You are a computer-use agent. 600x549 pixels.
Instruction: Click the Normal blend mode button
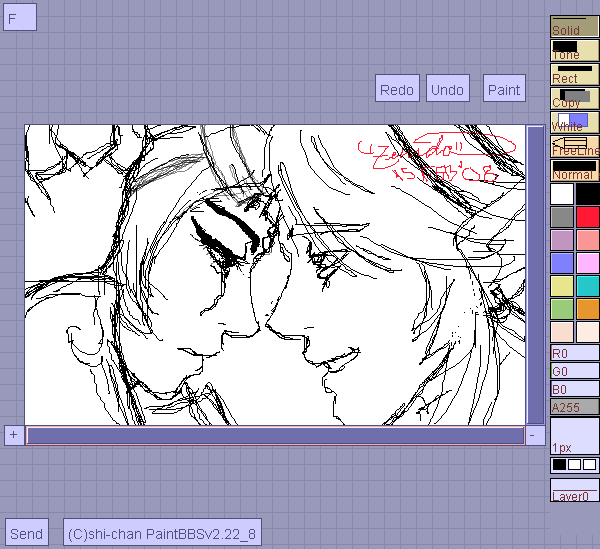tap(574, 170)
